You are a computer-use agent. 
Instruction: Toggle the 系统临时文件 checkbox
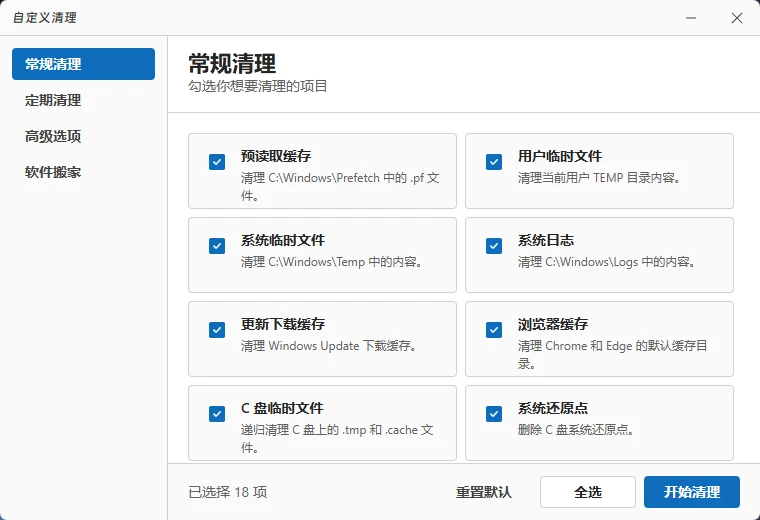coord(217,246)
